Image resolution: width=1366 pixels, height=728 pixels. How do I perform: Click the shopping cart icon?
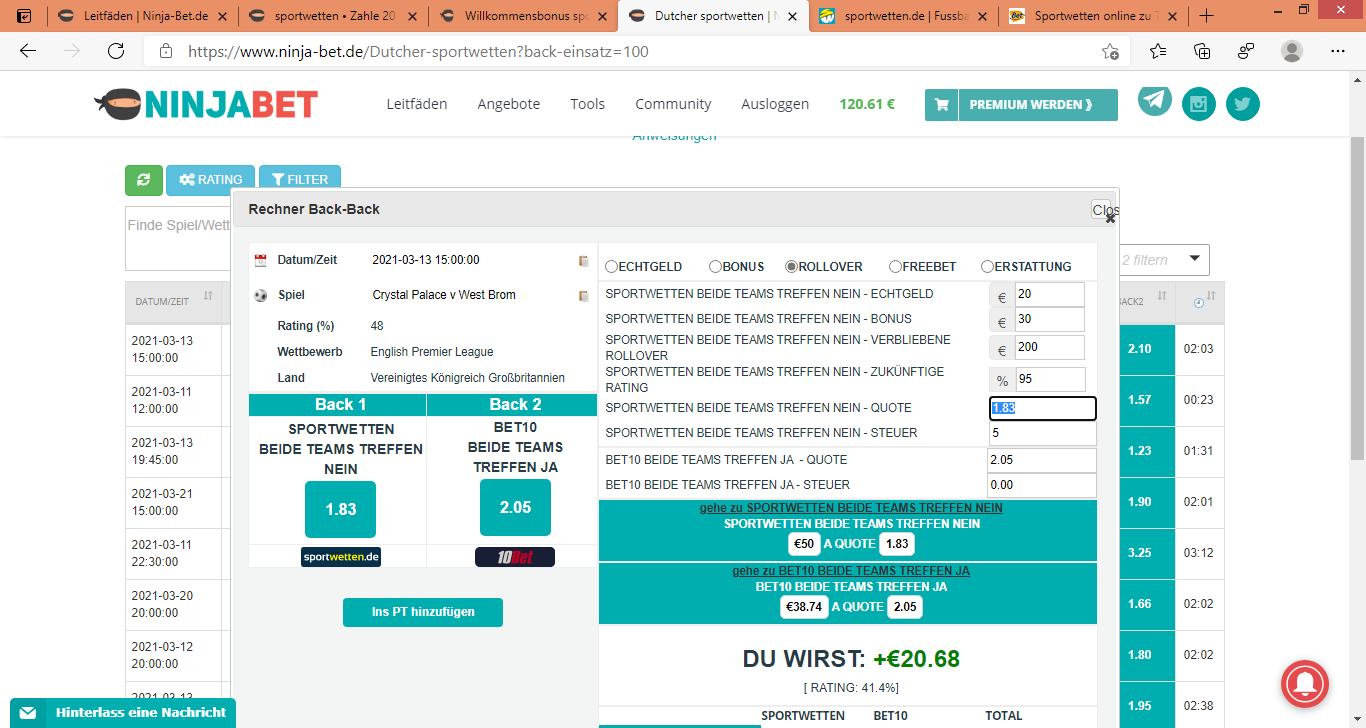point(941,104)
